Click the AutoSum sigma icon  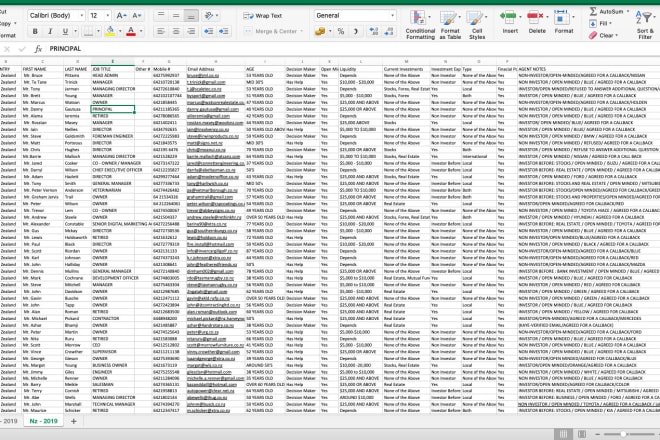pos(593,11)
